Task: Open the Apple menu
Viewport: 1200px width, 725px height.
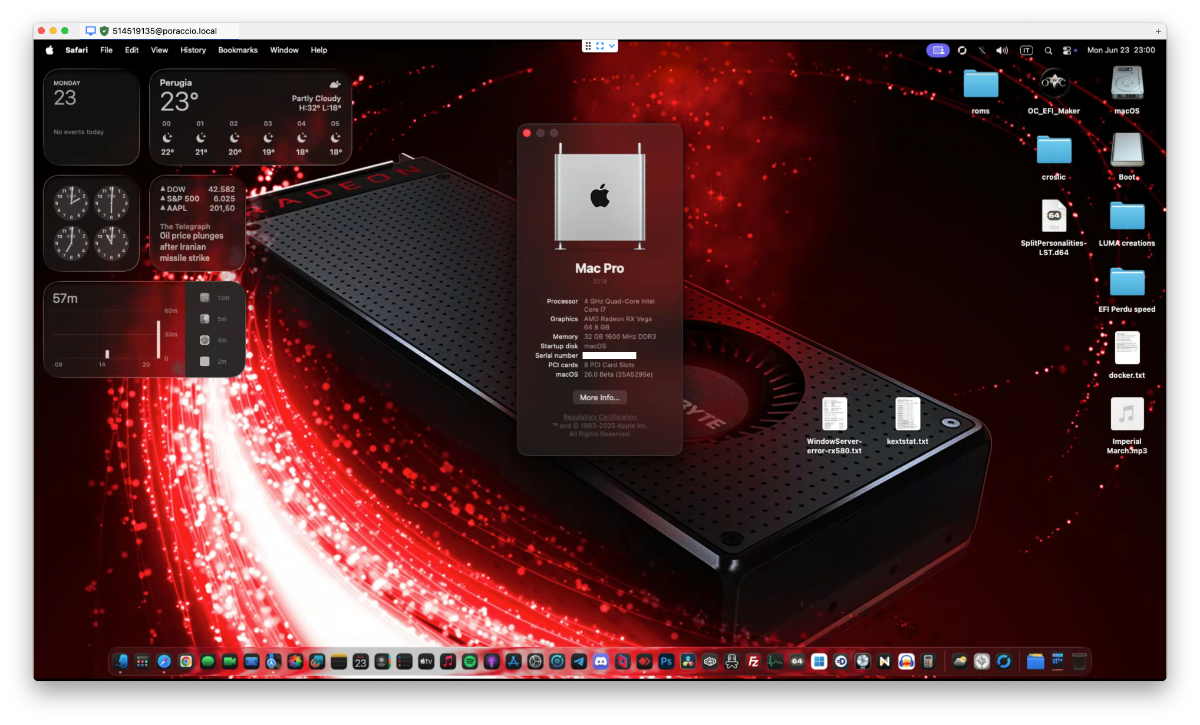Action: pyautogui.click(x=49, y=49)
